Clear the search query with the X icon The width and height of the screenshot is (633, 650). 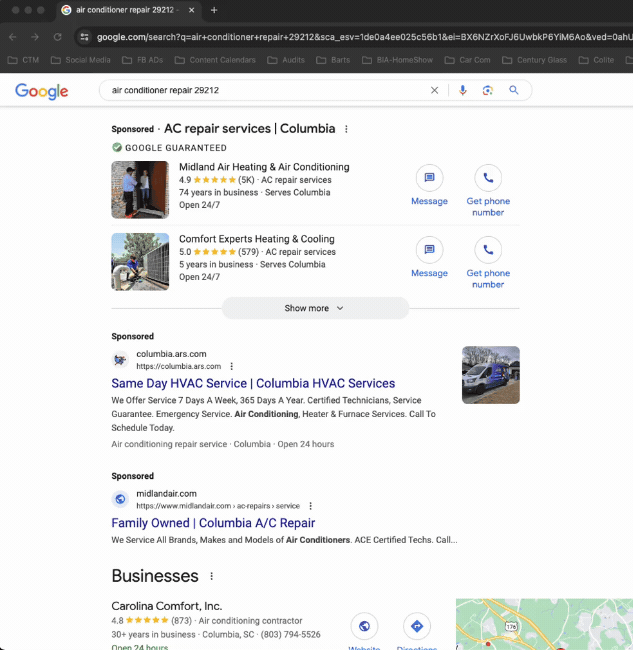(434, 90)
